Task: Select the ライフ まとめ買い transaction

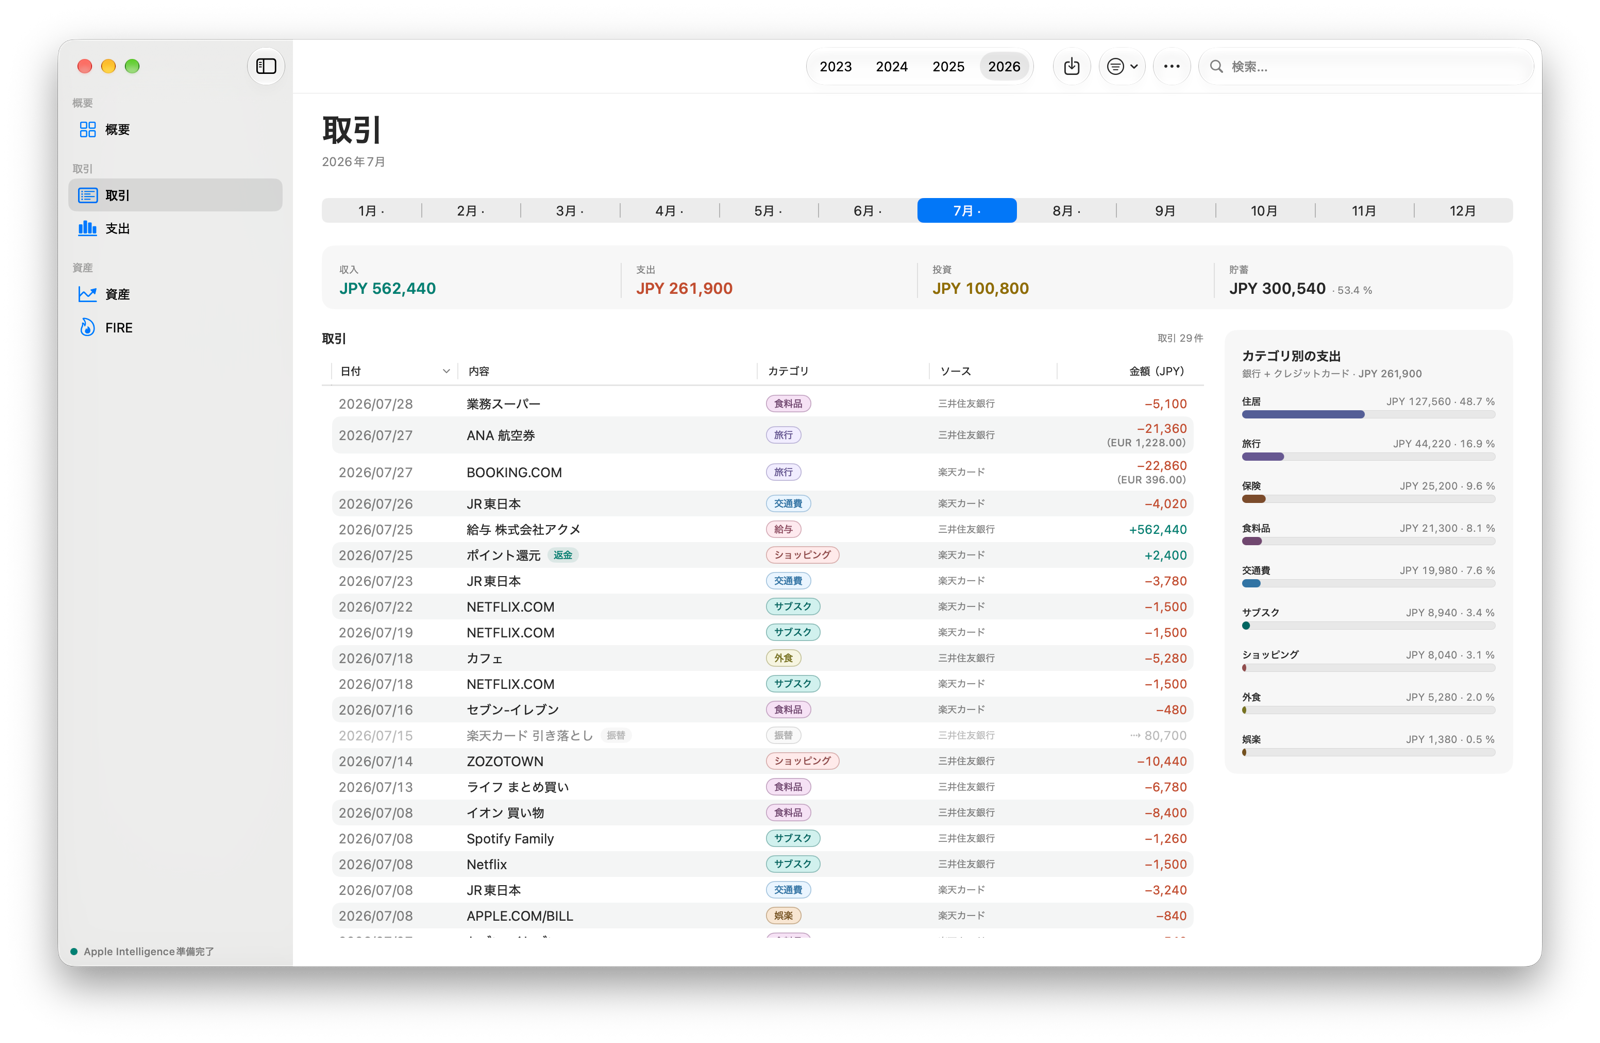Action: coord(763,787)
